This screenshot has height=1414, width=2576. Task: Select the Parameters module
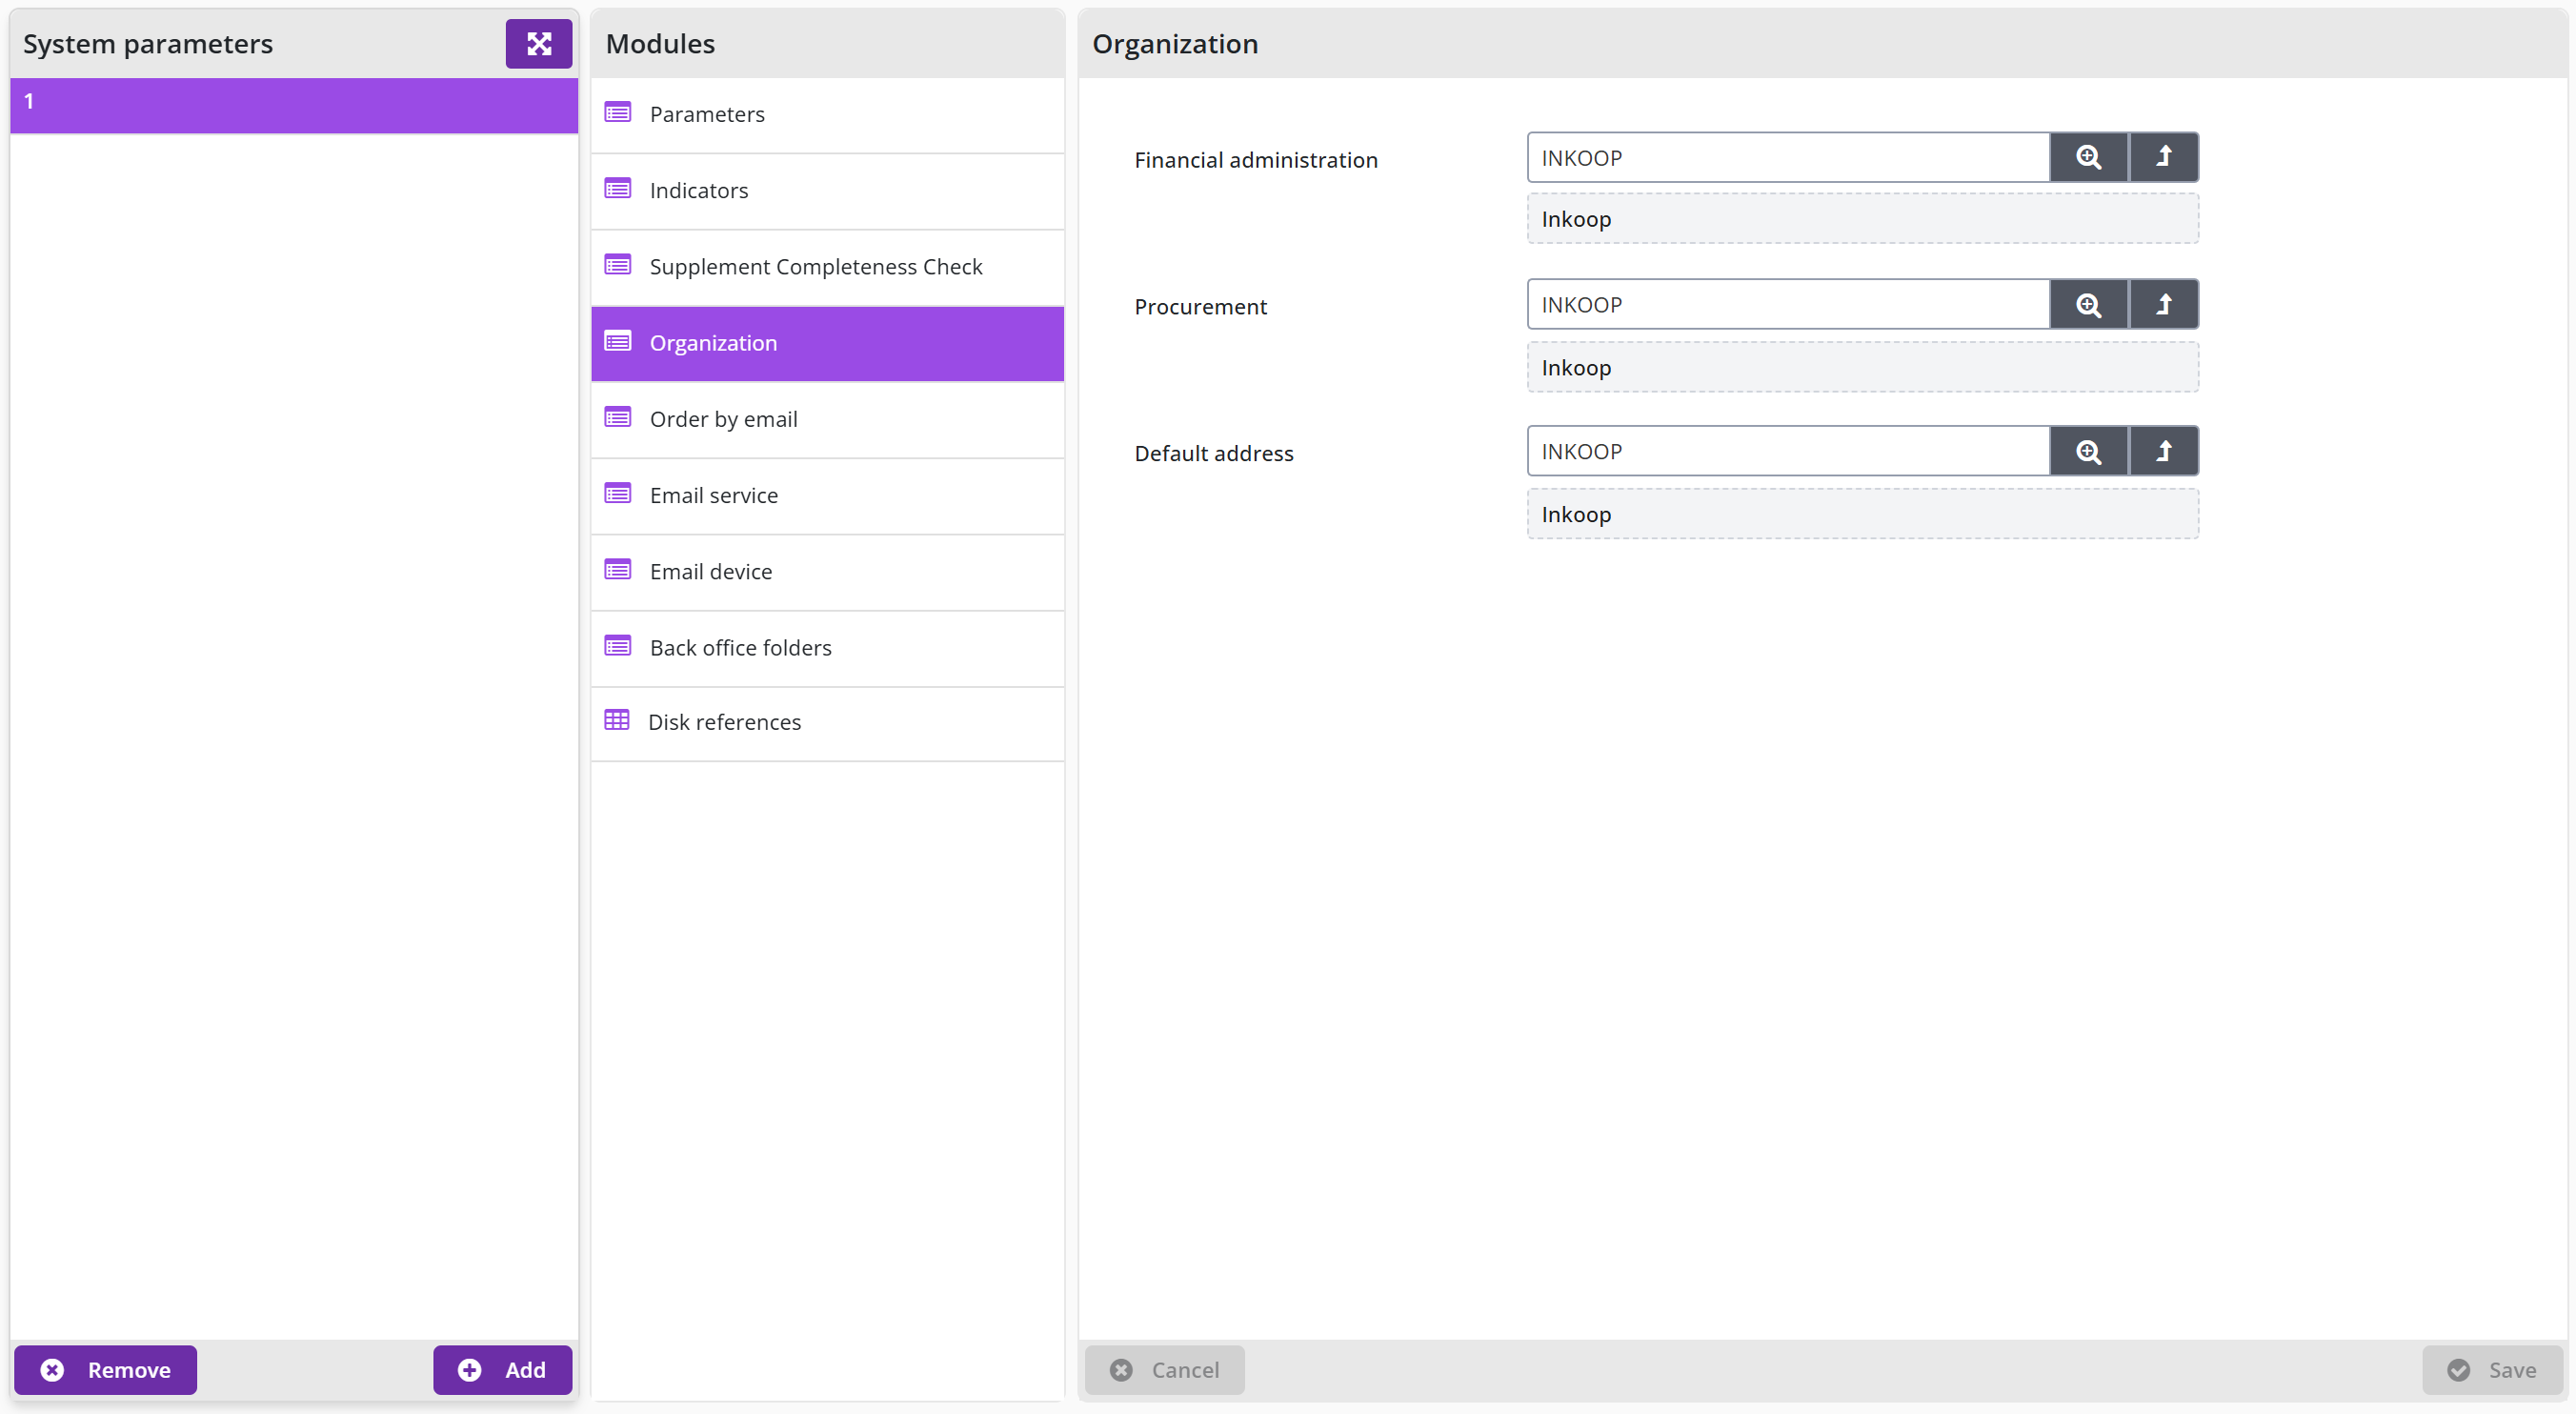[x=827, y=115]
